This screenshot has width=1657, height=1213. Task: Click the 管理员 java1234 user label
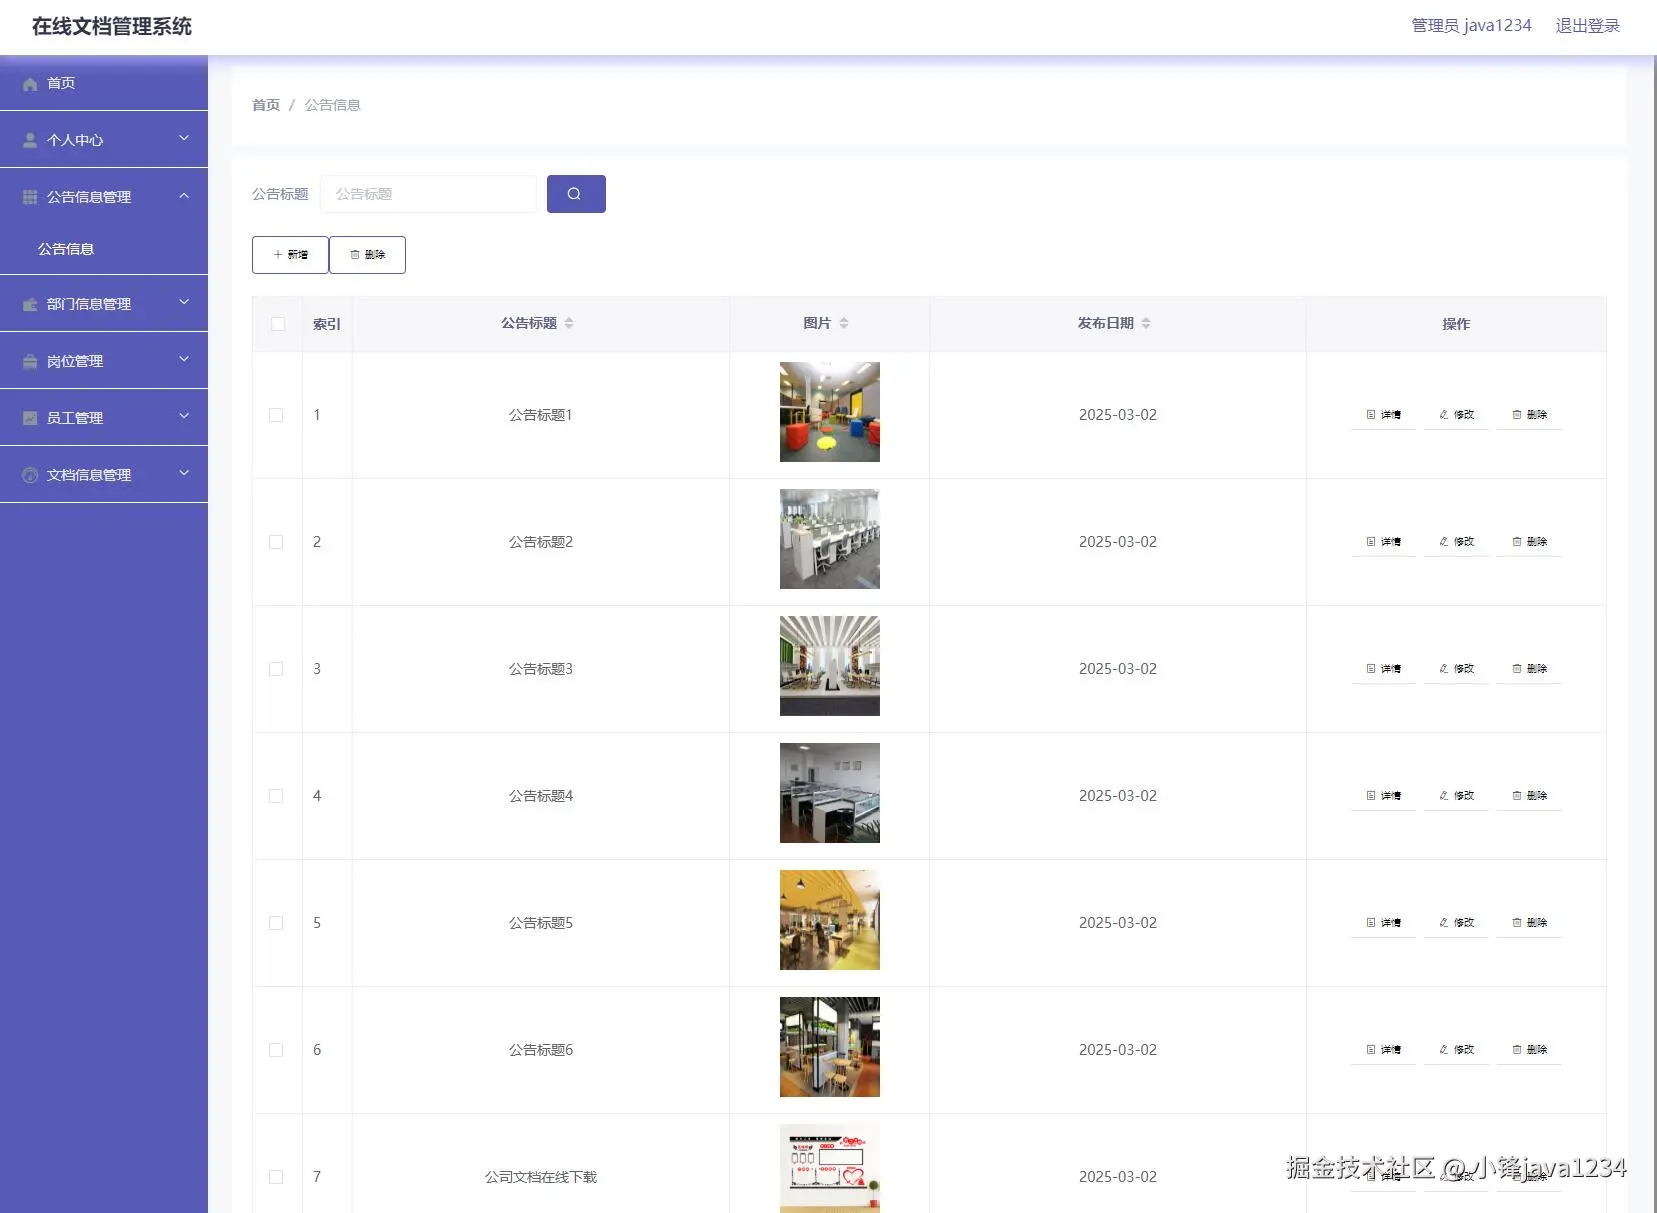1471,26
